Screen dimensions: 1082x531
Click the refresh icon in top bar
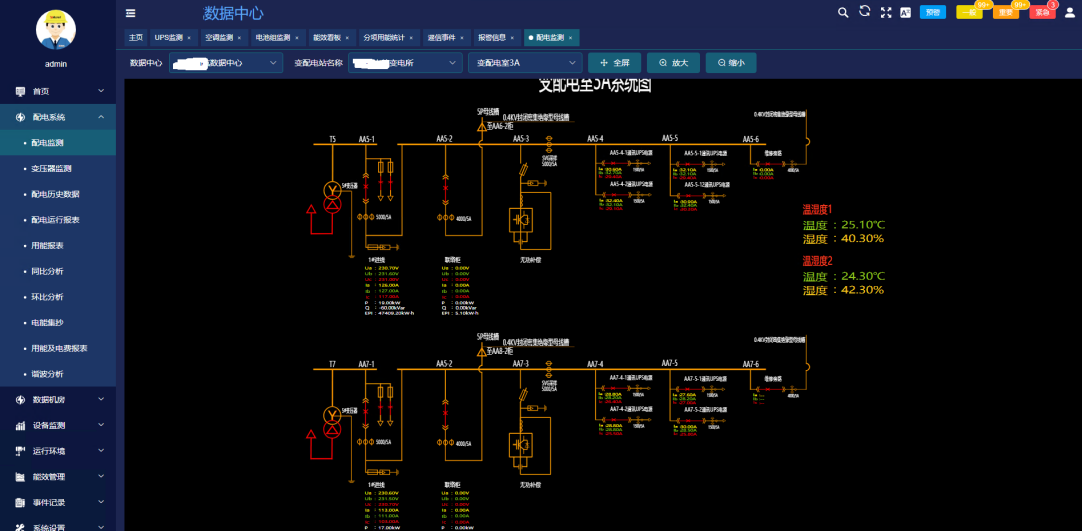(865, 12)
